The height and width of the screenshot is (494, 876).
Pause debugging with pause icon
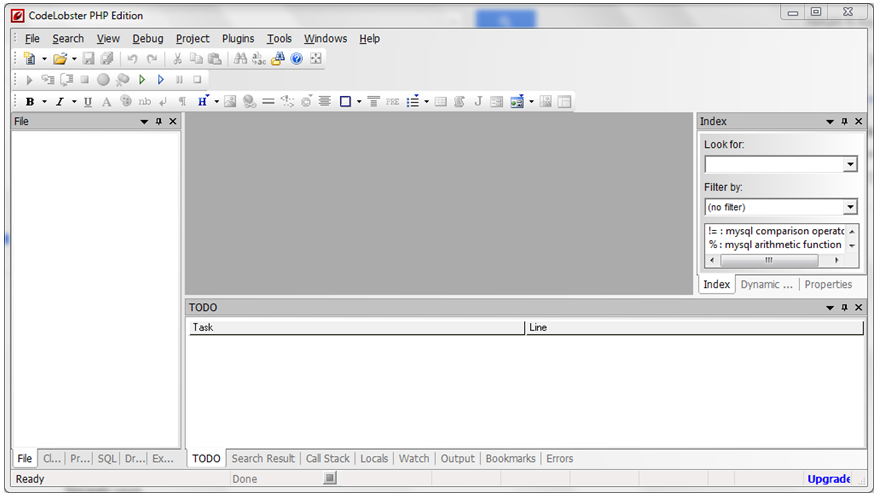tap(179, 80)
